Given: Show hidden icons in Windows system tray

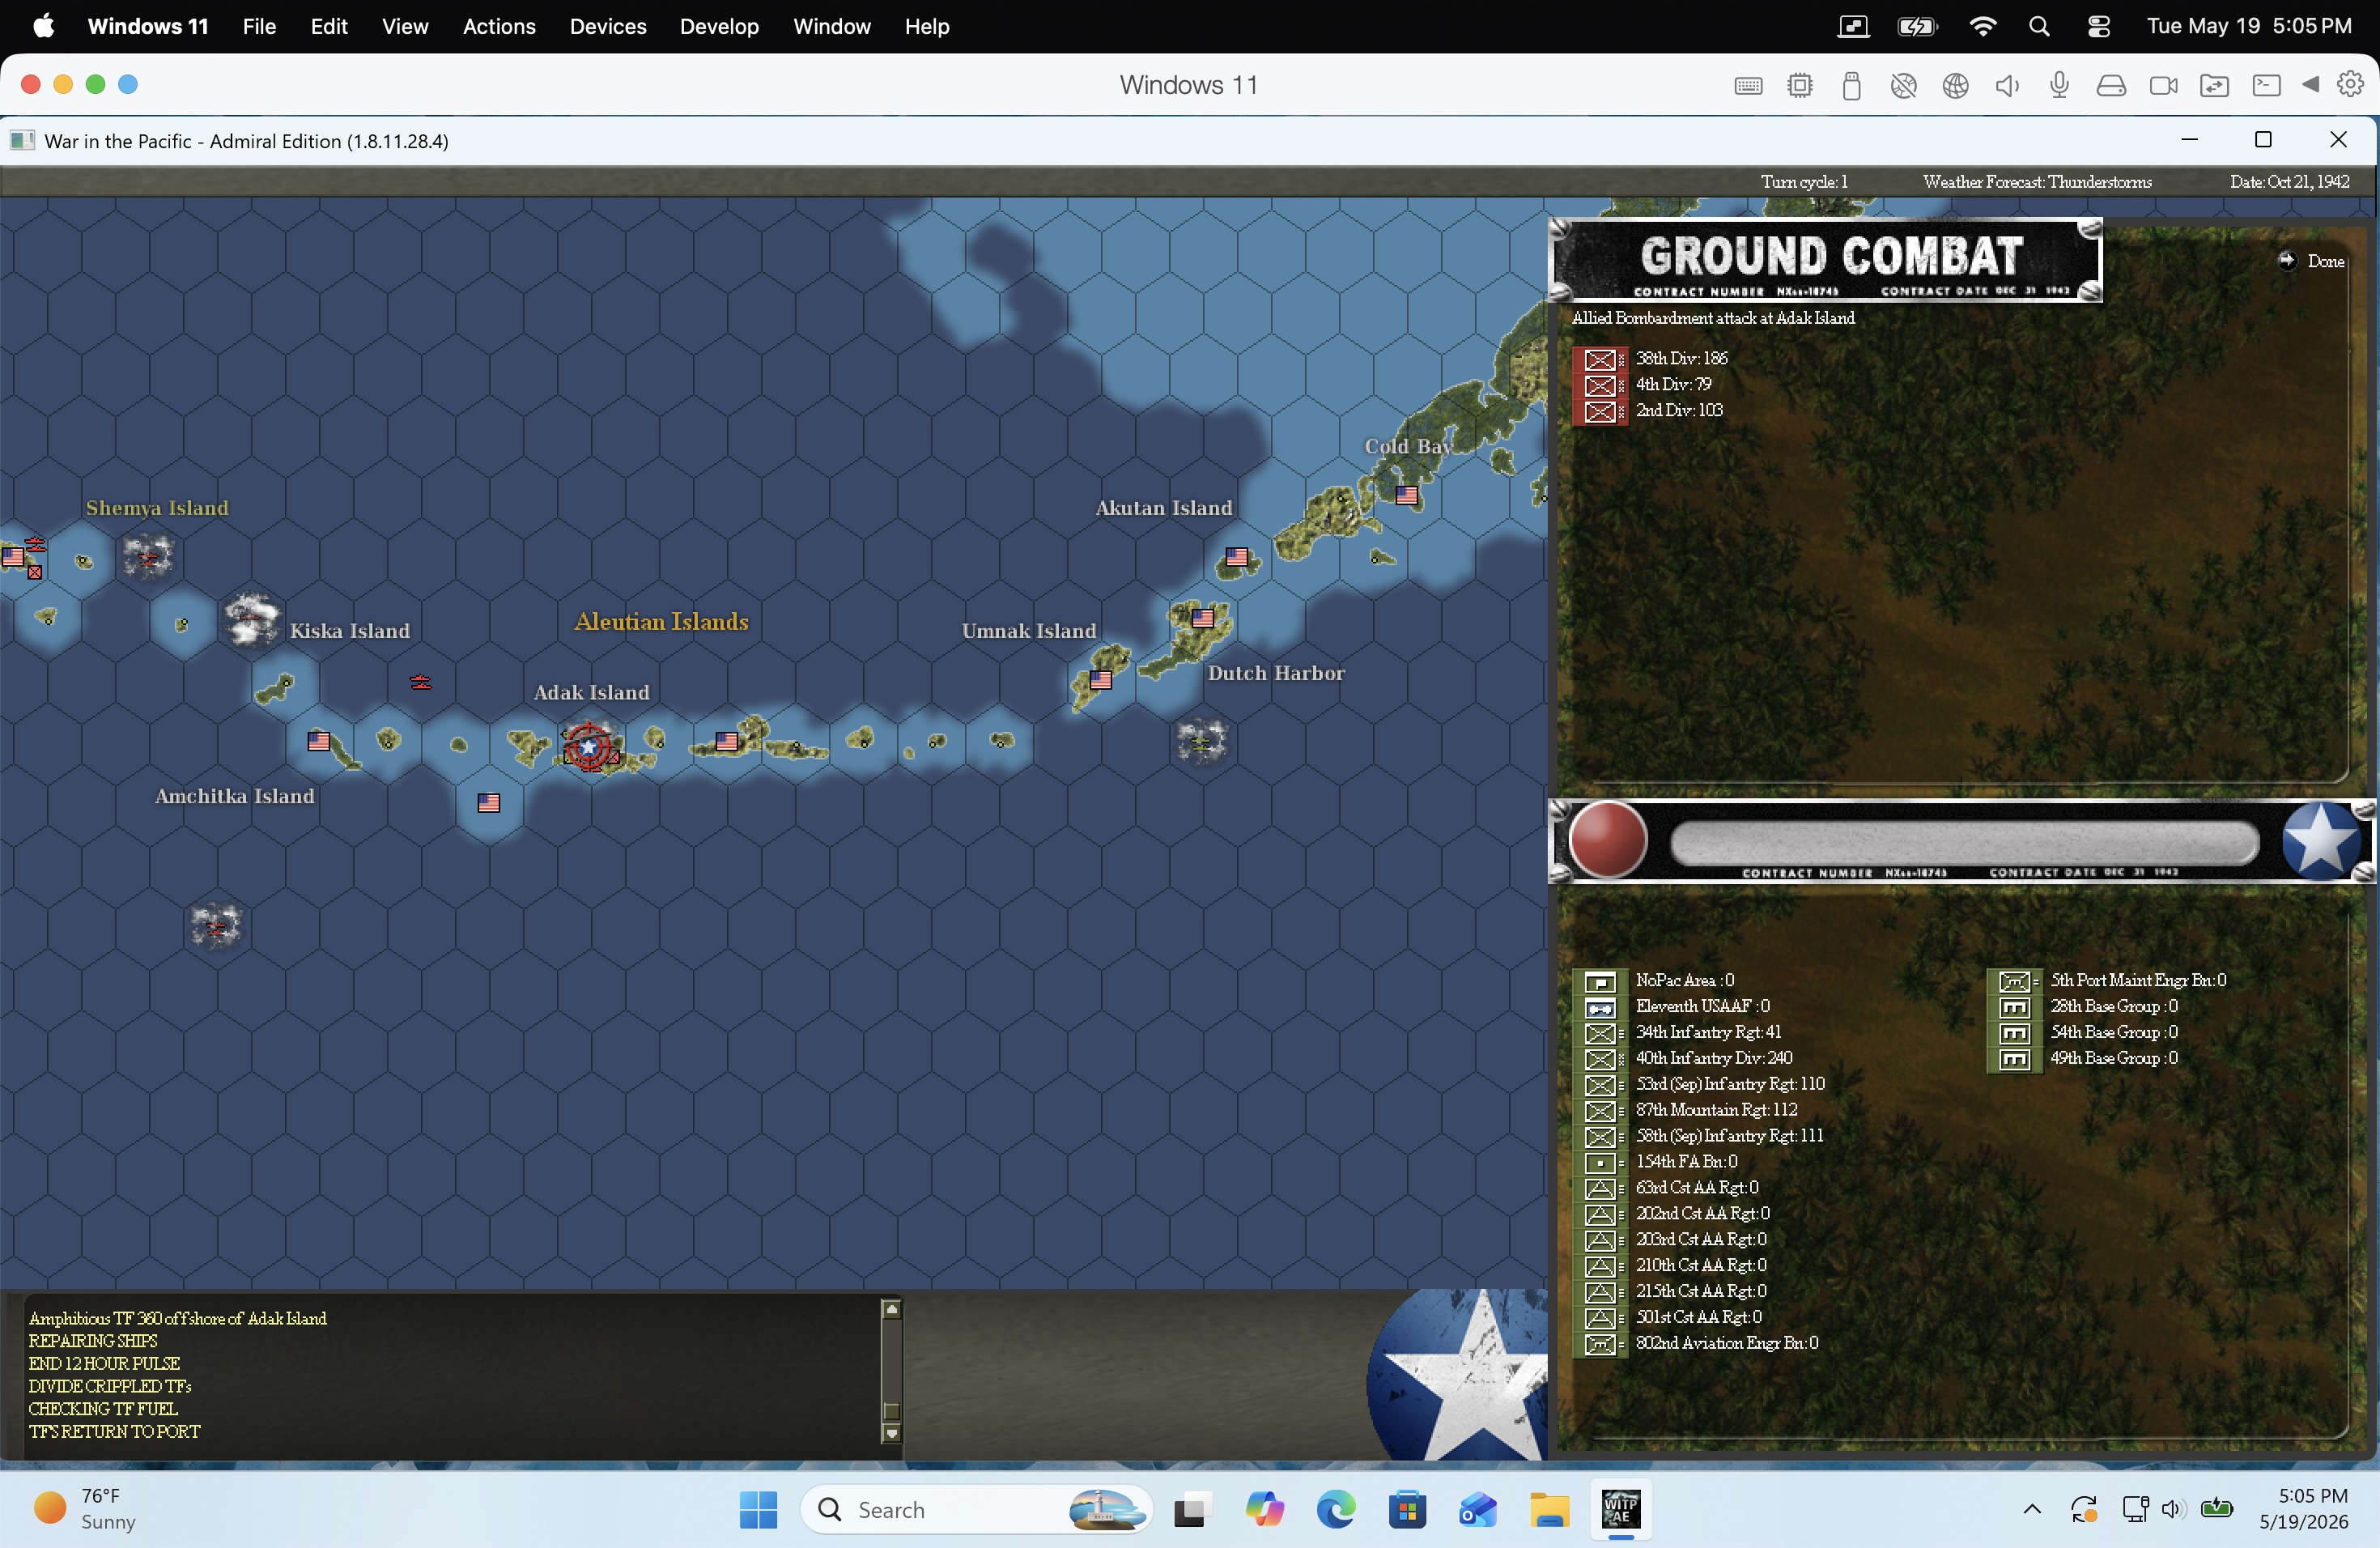Looking at the screenshot, I should [2032, 1509].
